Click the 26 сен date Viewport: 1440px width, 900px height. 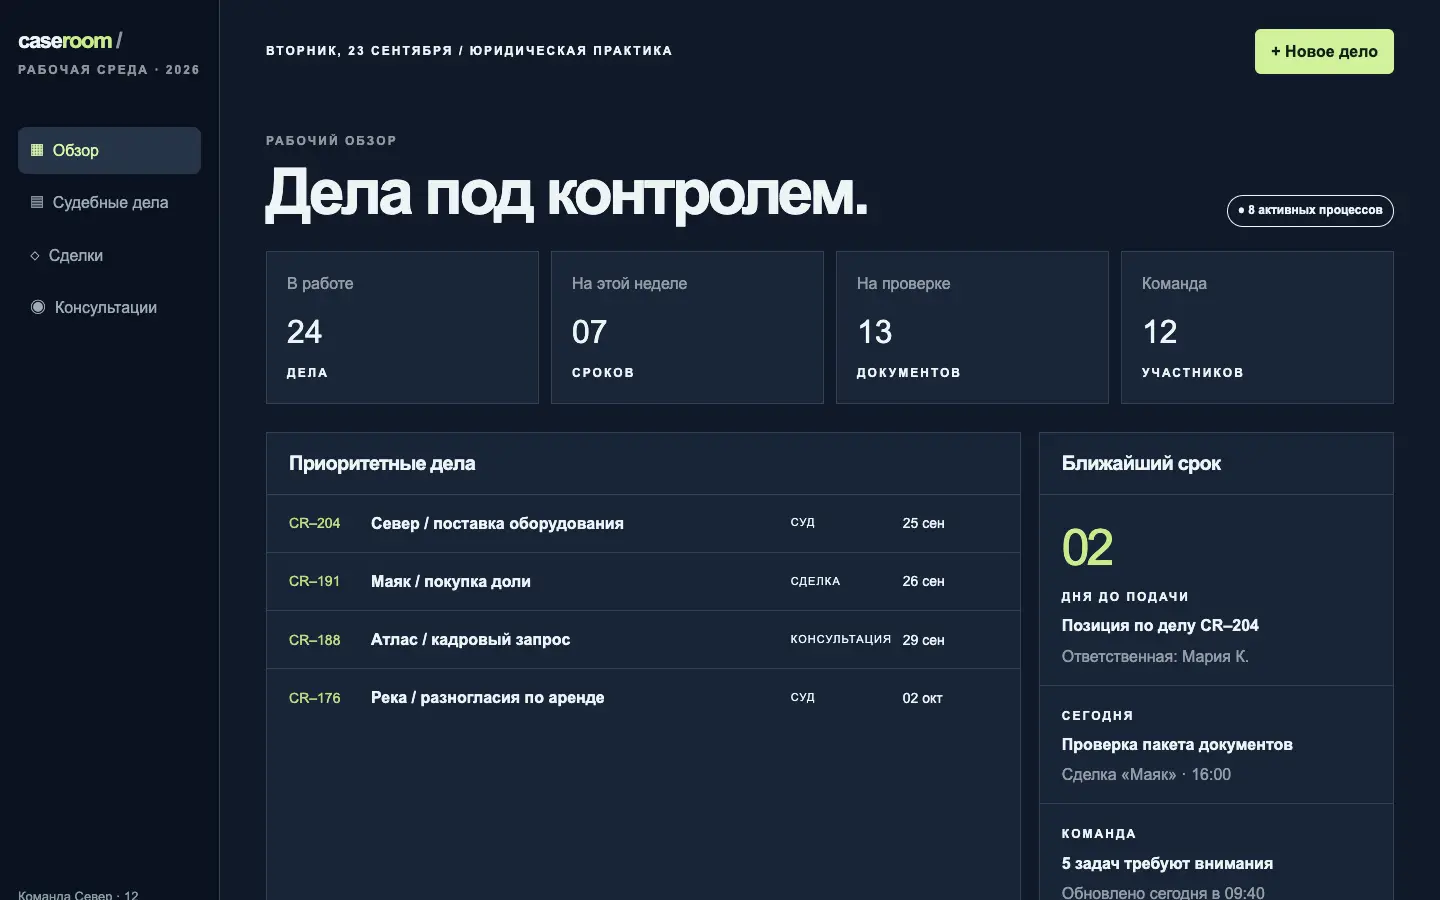[x=923, y=581]
